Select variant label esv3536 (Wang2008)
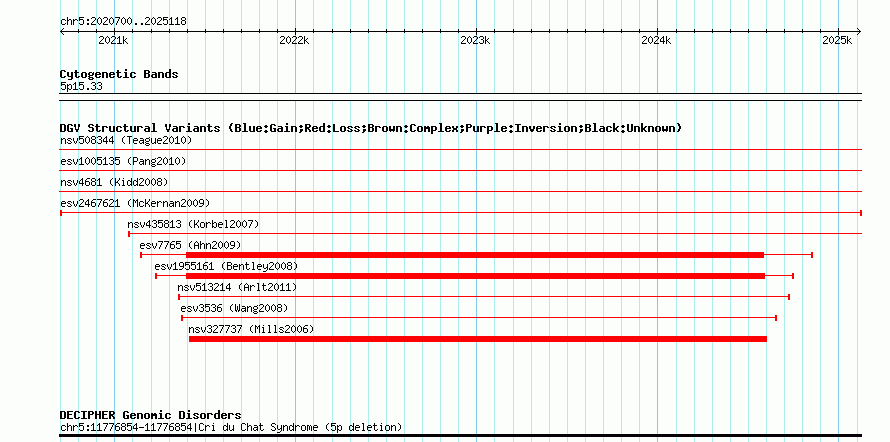Image resolution: width=890 pixels, height=442 pixels. 234,308
